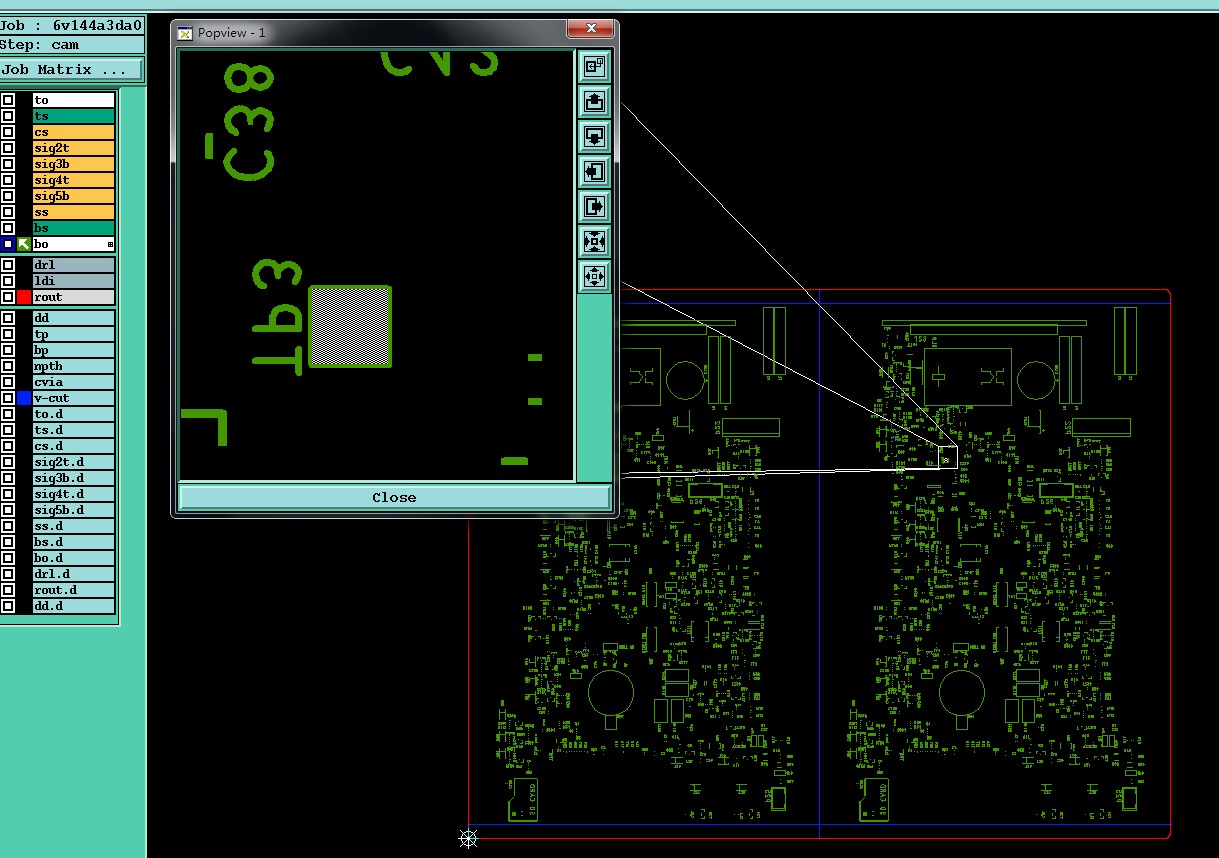The image size is (1219, 858).
Task: Enable the drl layer checkbox
Action: pyautogui.click(x=8, y=265)
